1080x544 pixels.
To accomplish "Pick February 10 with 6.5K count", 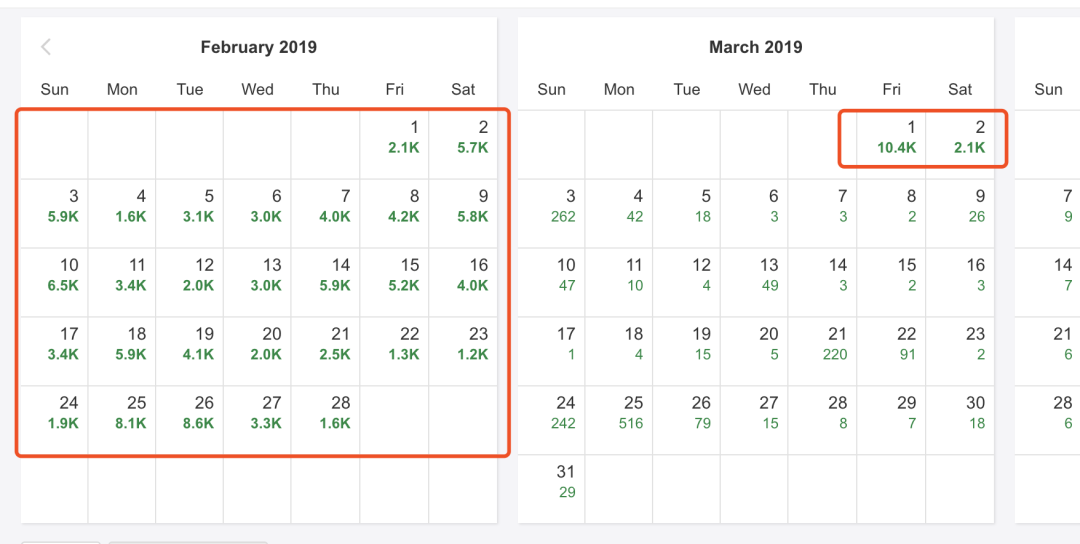I will [55, 275].
